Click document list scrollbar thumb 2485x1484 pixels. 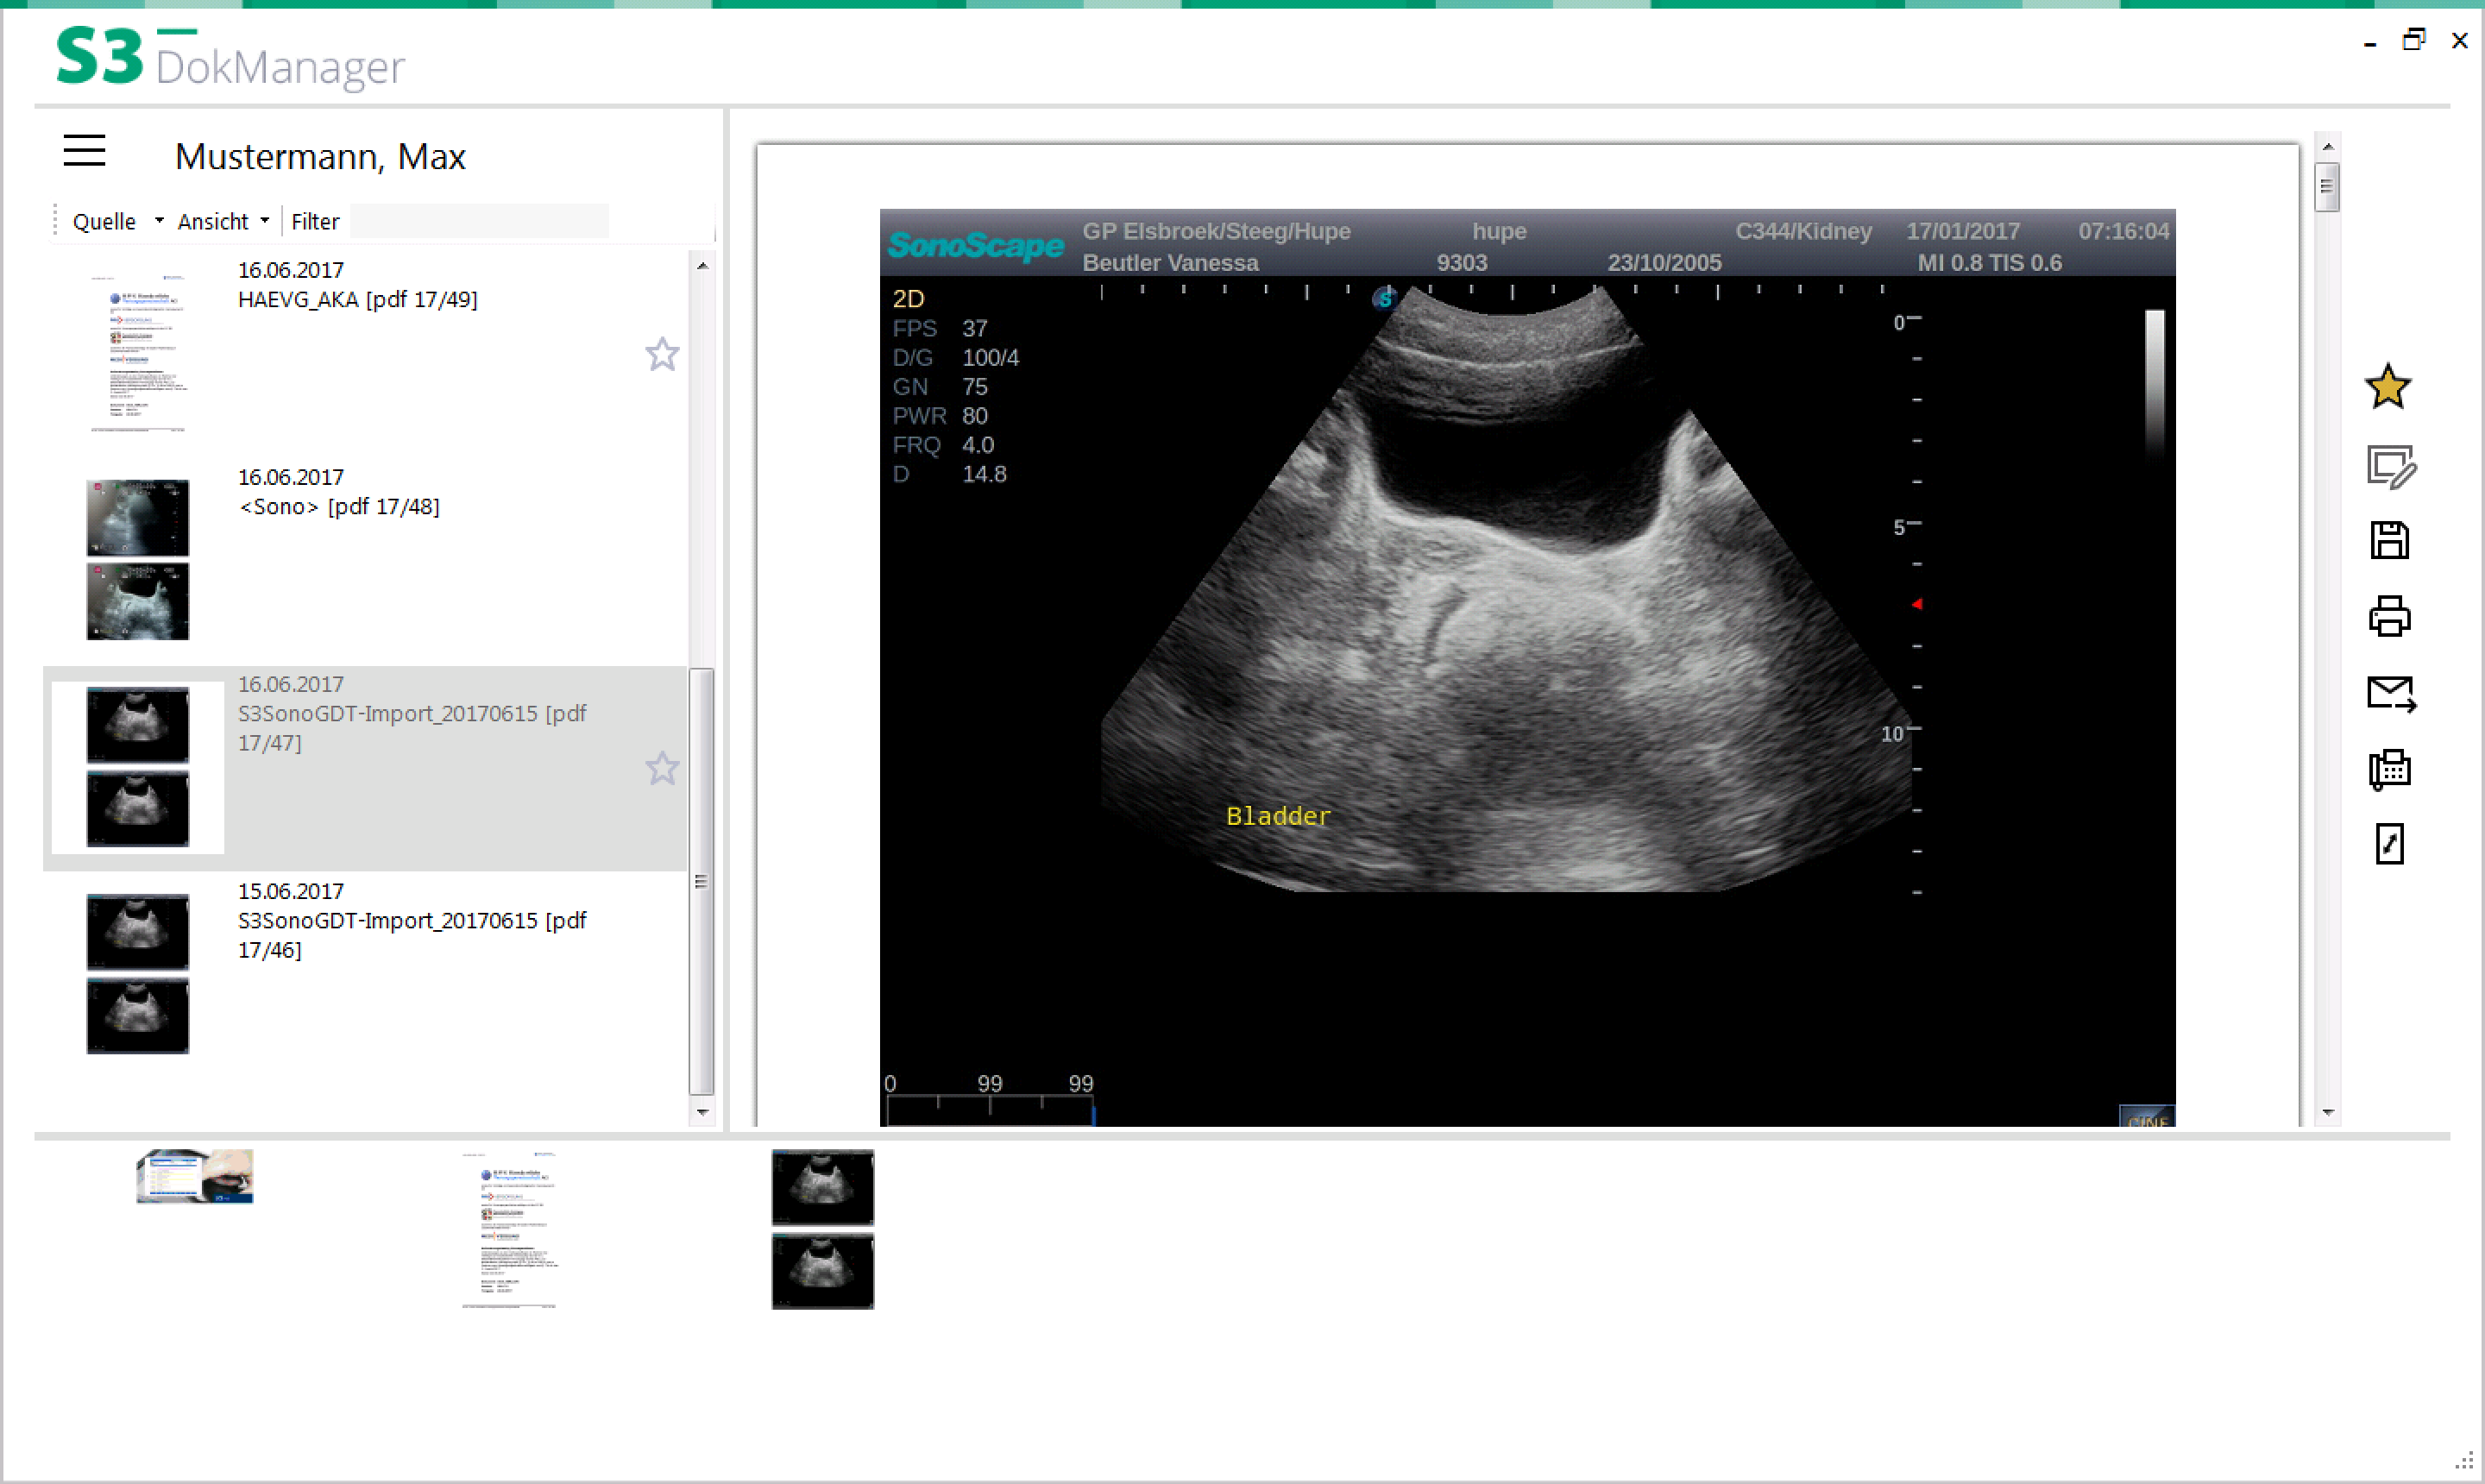point(702,881)
